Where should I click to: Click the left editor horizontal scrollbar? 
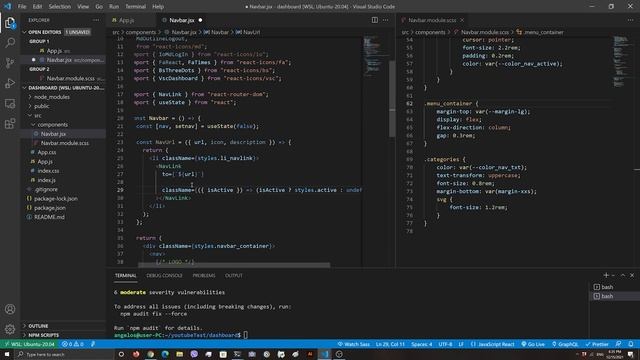click(234, 265)
